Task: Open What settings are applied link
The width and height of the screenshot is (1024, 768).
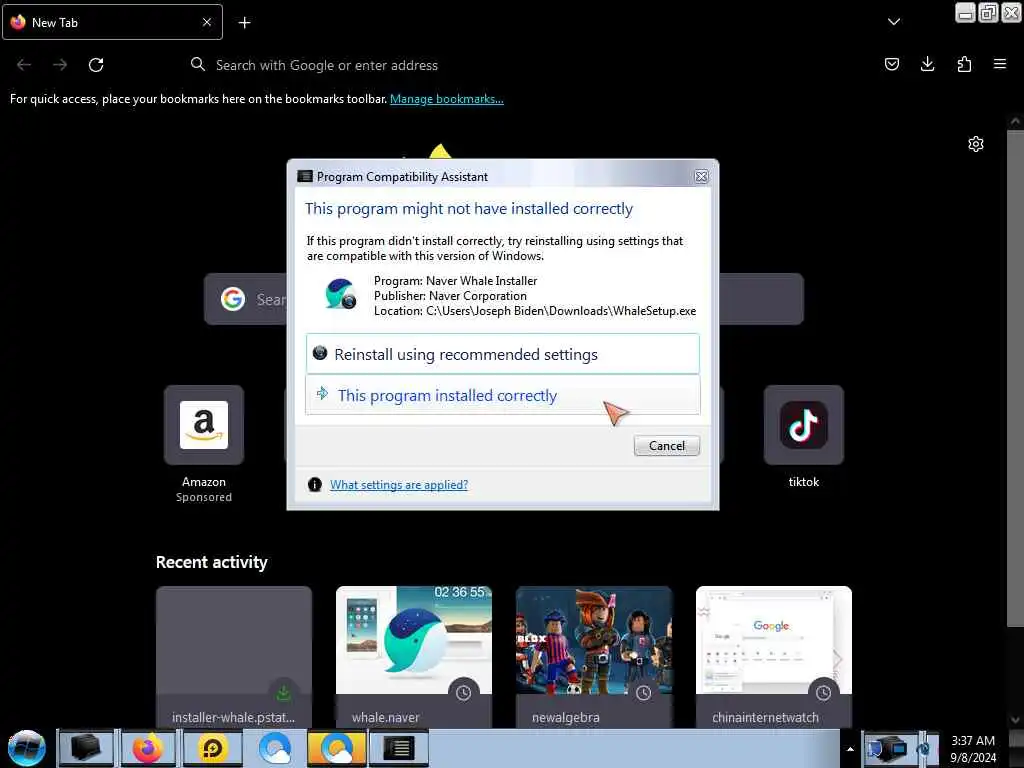Action: [398, 485]
